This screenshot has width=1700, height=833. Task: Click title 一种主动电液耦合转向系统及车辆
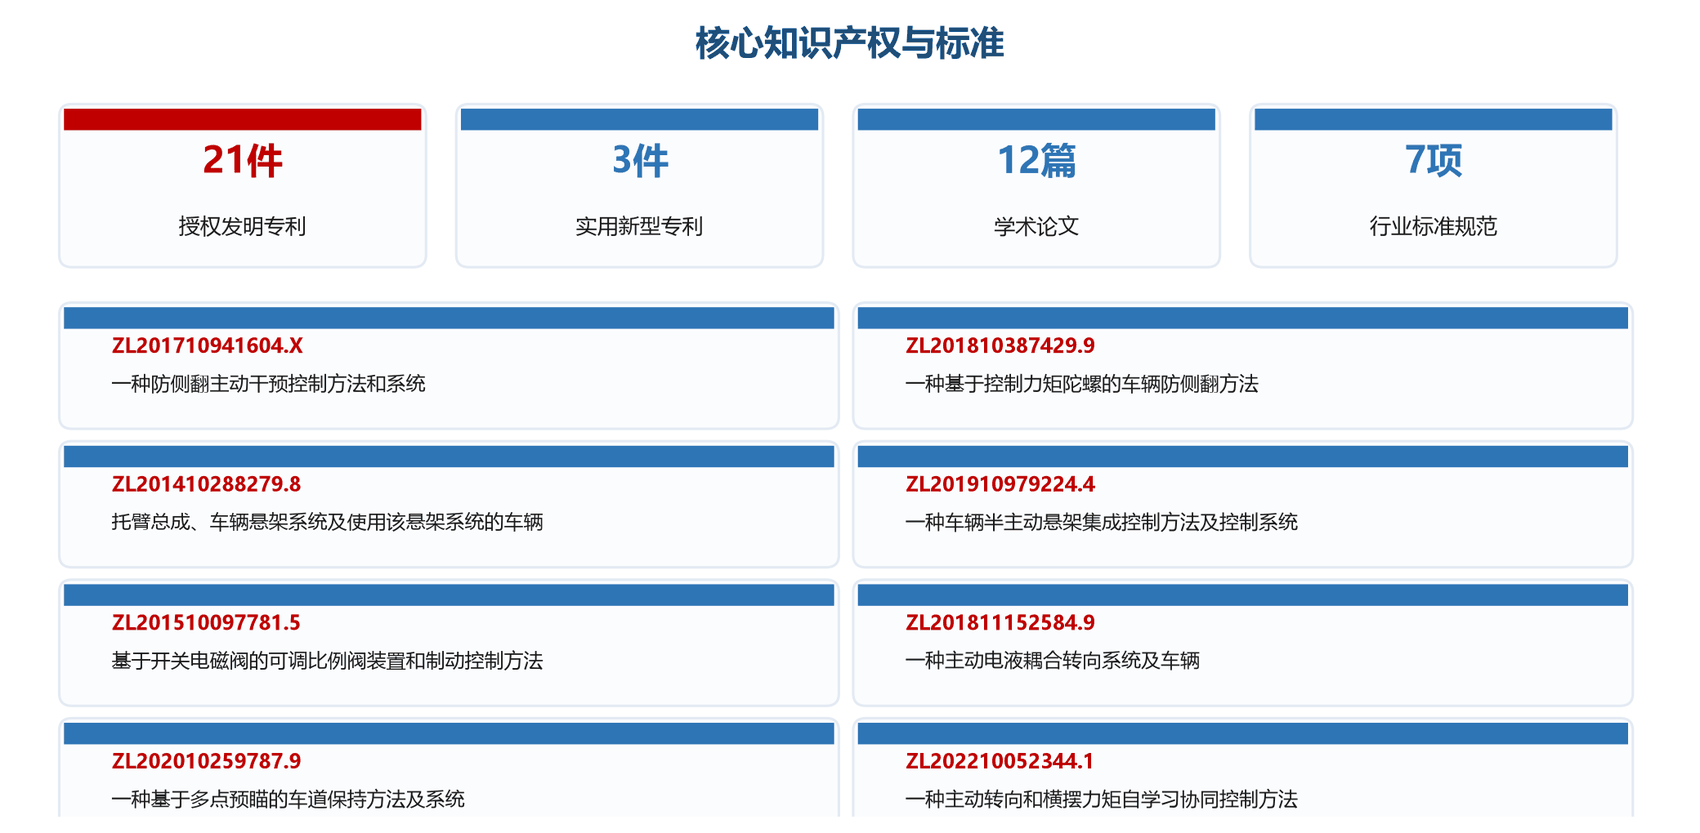coord(1052,661)
